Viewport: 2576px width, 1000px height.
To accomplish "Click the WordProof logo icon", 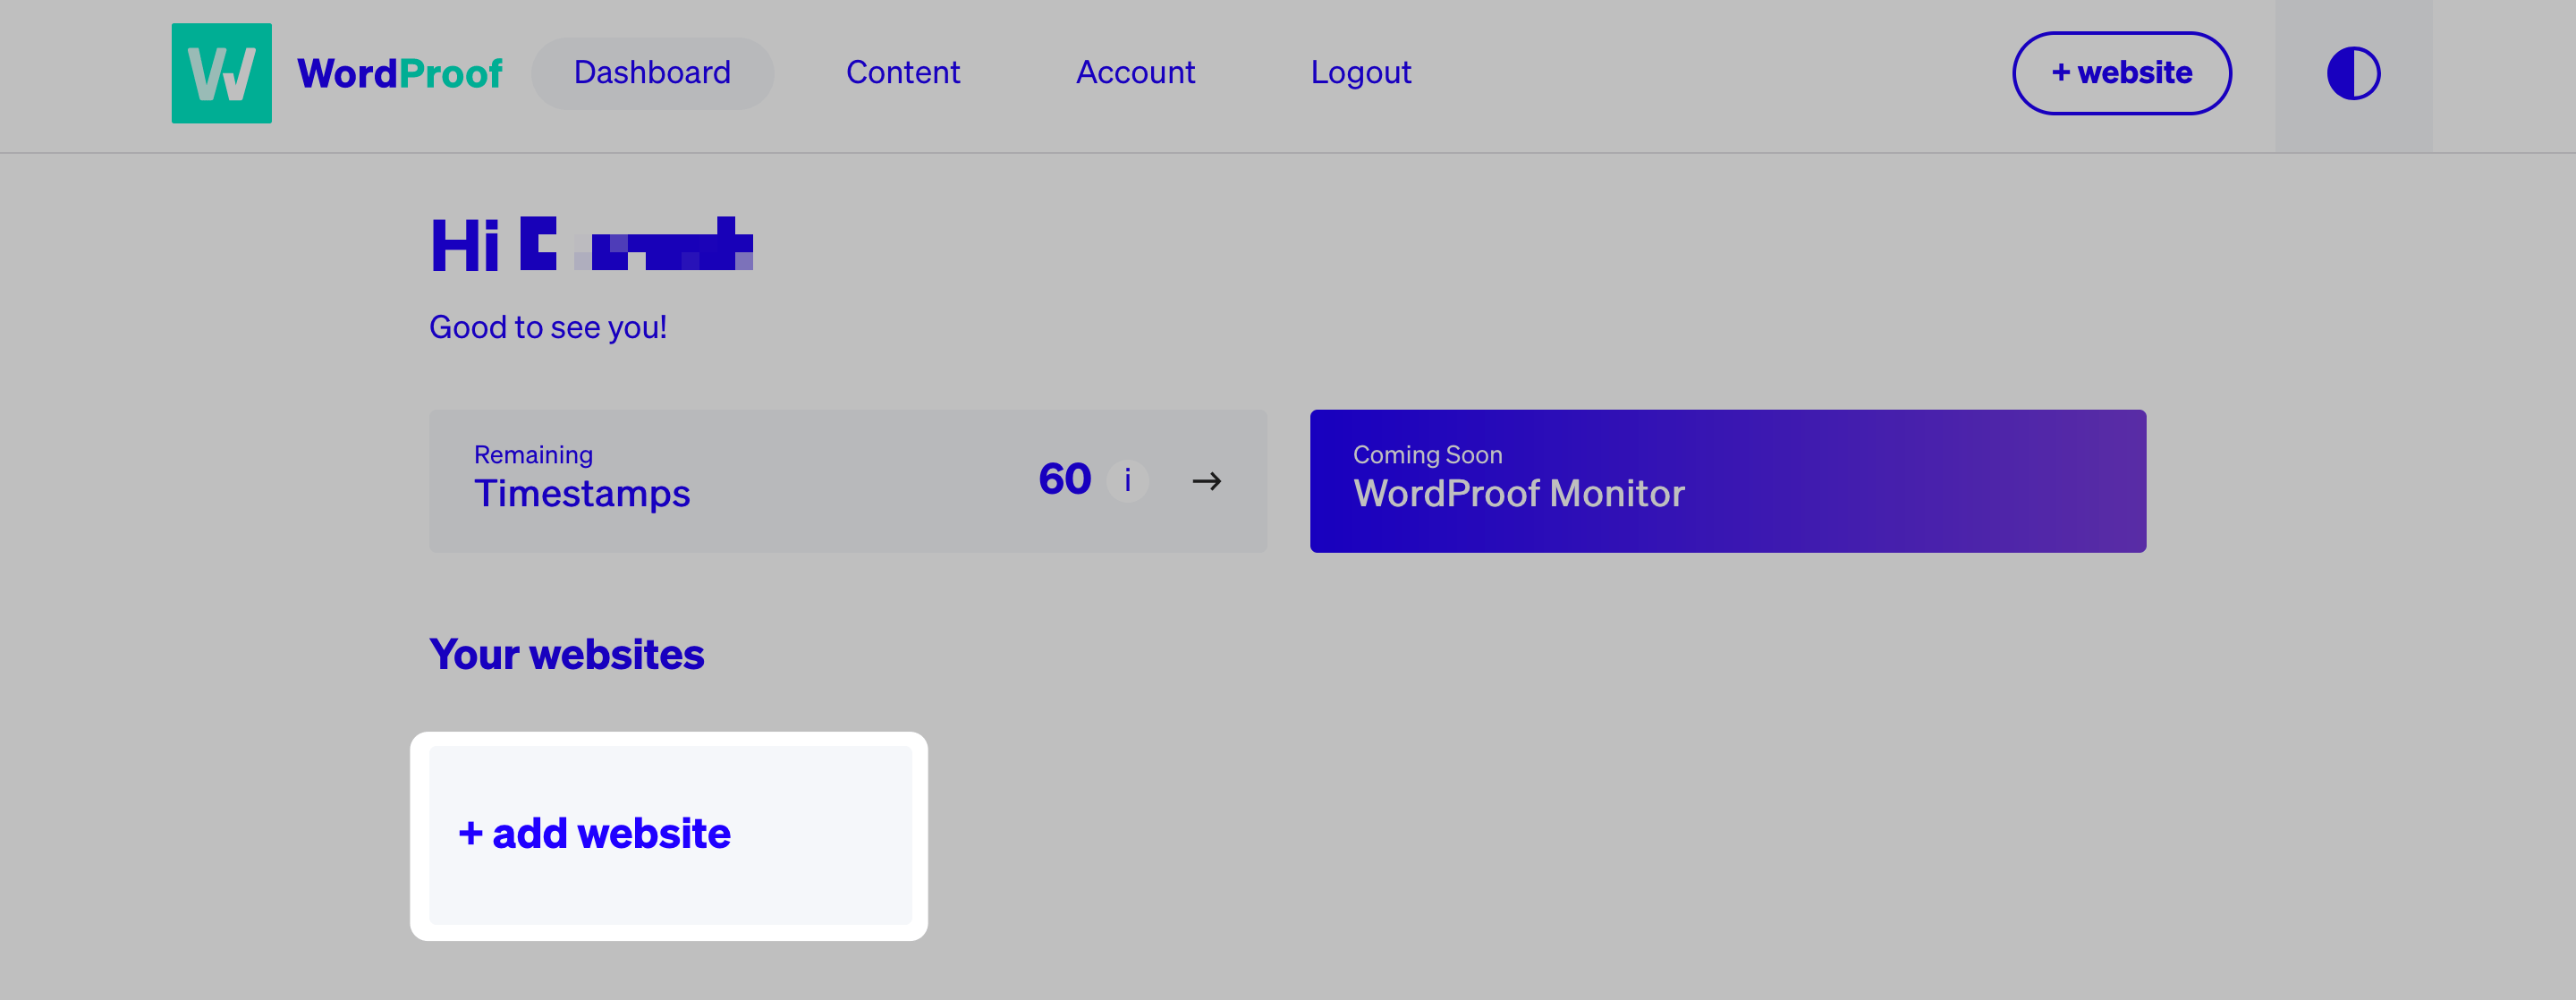I will [x=222, y=72].
